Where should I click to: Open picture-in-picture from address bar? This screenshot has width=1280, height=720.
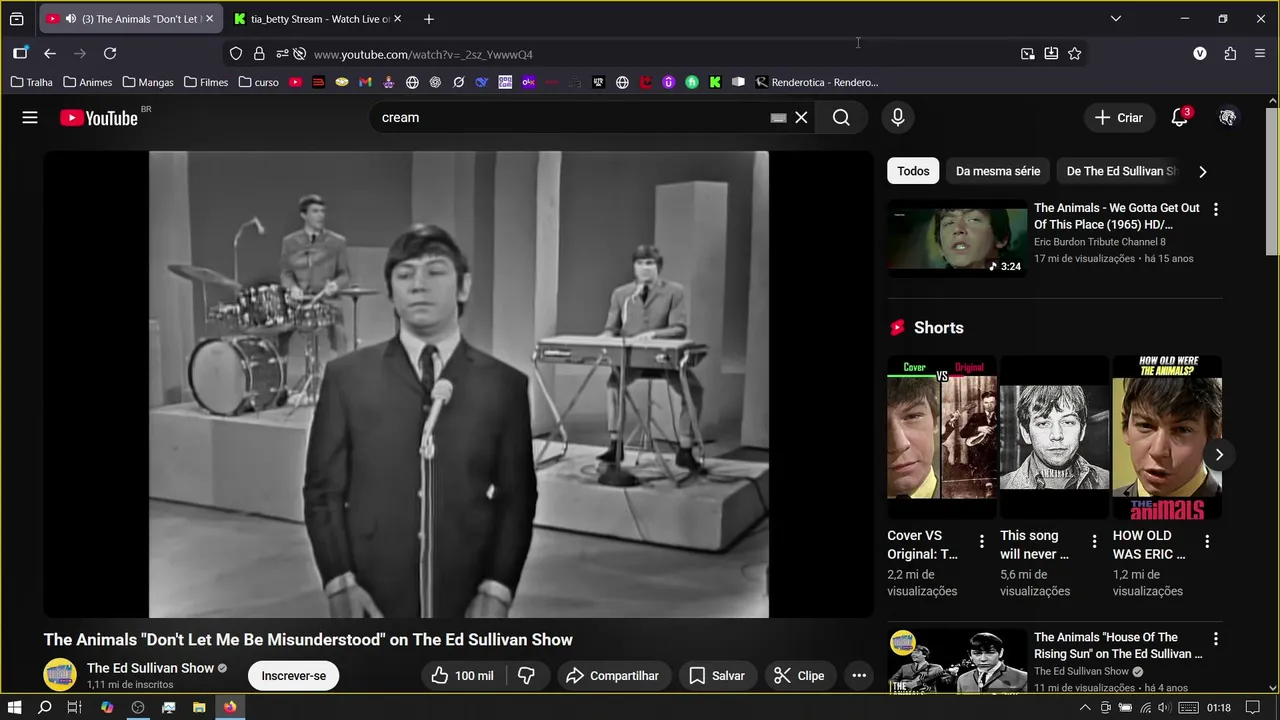click(x=1027, y=54)
